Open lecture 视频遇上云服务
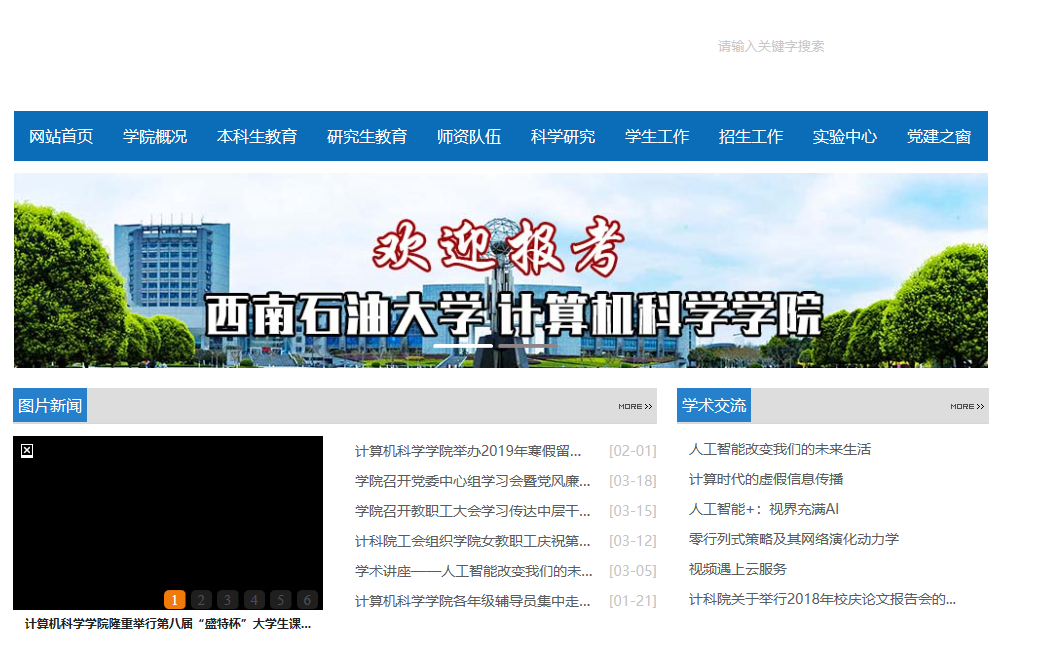The height and width of the screenshot is (649, 1043). coord(737,569)
